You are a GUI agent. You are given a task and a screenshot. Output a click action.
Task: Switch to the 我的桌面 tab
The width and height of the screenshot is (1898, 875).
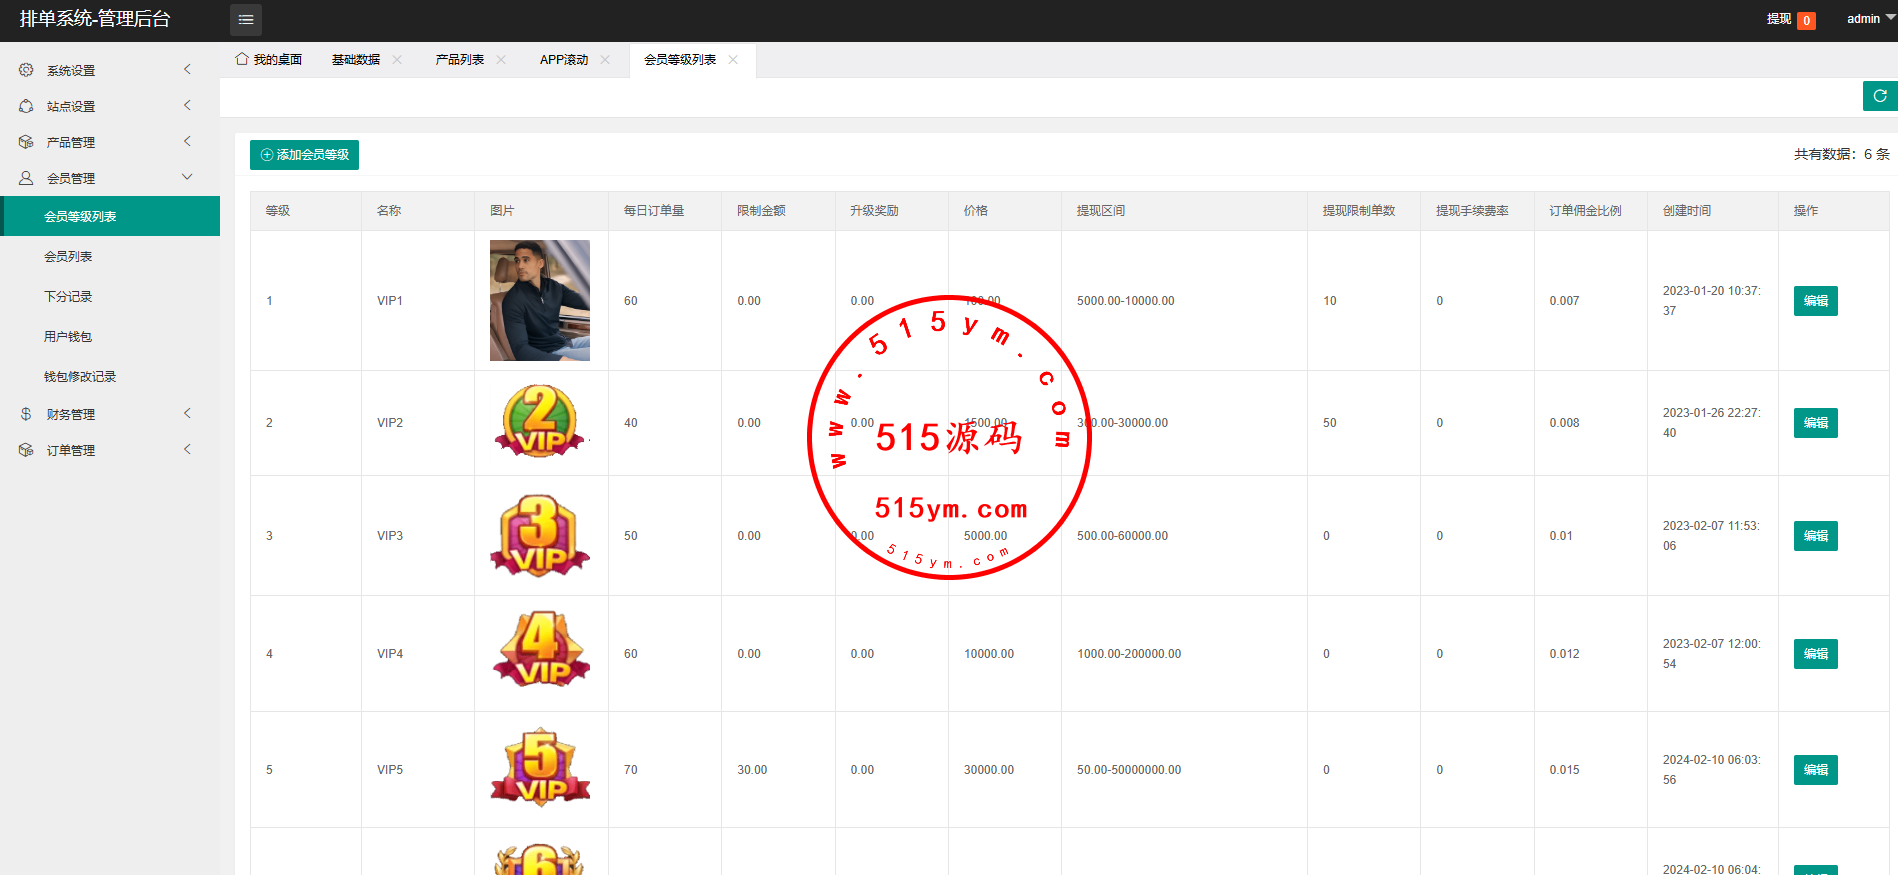click(x=269, y=60)
